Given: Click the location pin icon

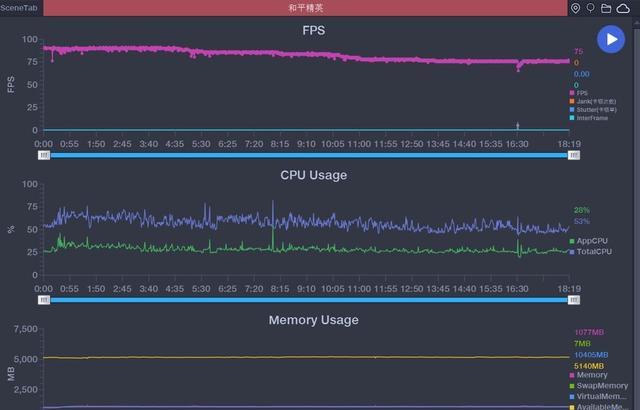Looking at the screenshot, I should point(575,8).
